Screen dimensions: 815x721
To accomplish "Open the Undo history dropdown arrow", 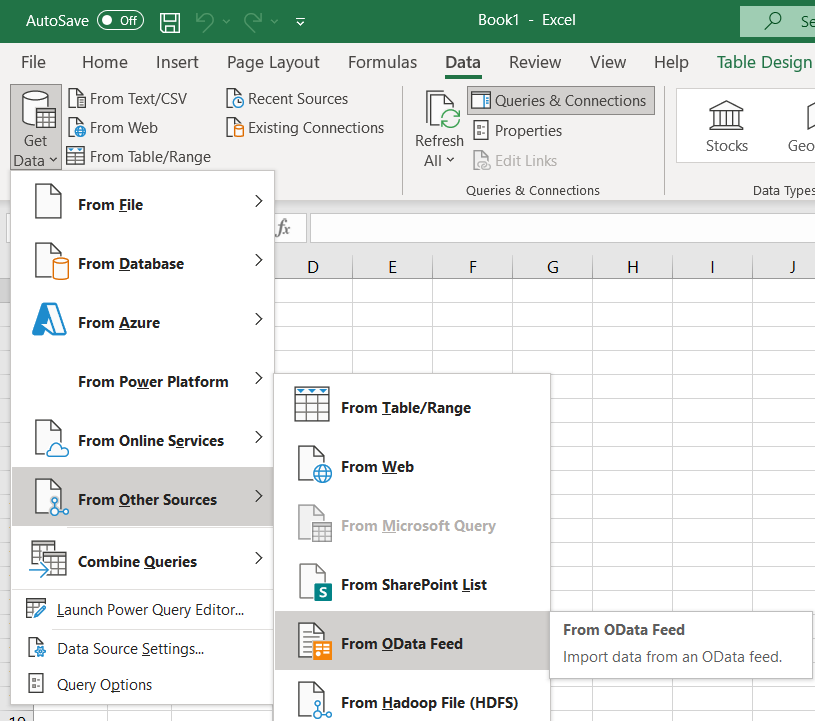I will (226, 21).
